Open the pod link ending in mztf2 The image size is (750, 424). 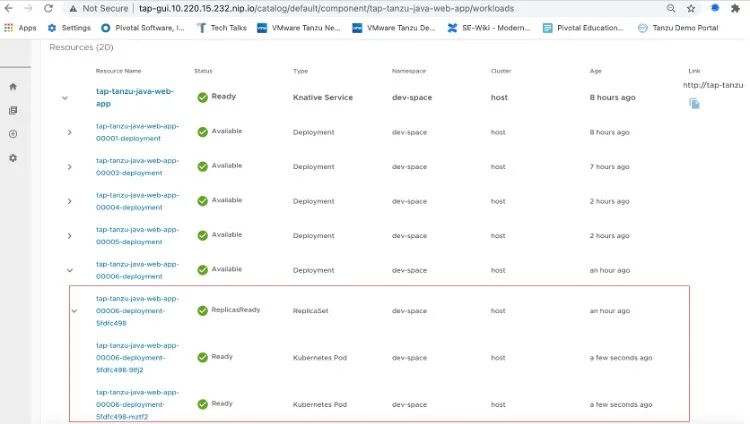137,404
